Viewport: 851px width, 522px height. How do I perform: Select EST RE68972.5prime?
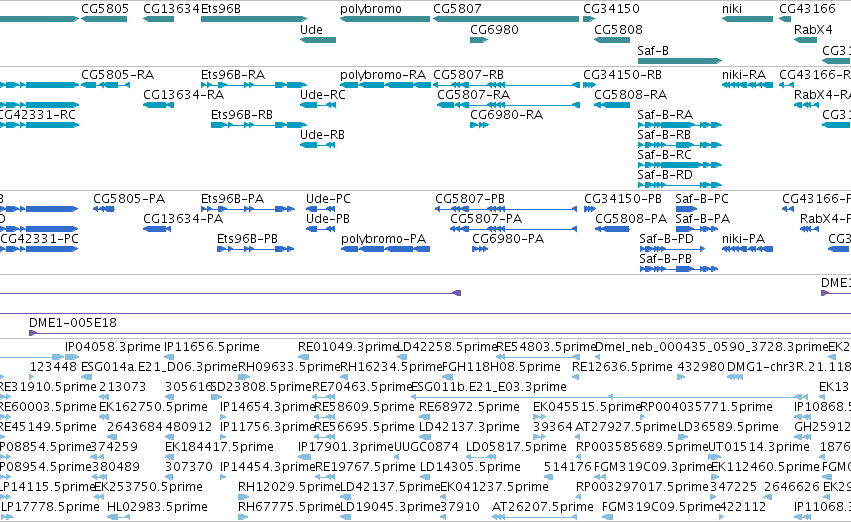[x=469, y=408]
